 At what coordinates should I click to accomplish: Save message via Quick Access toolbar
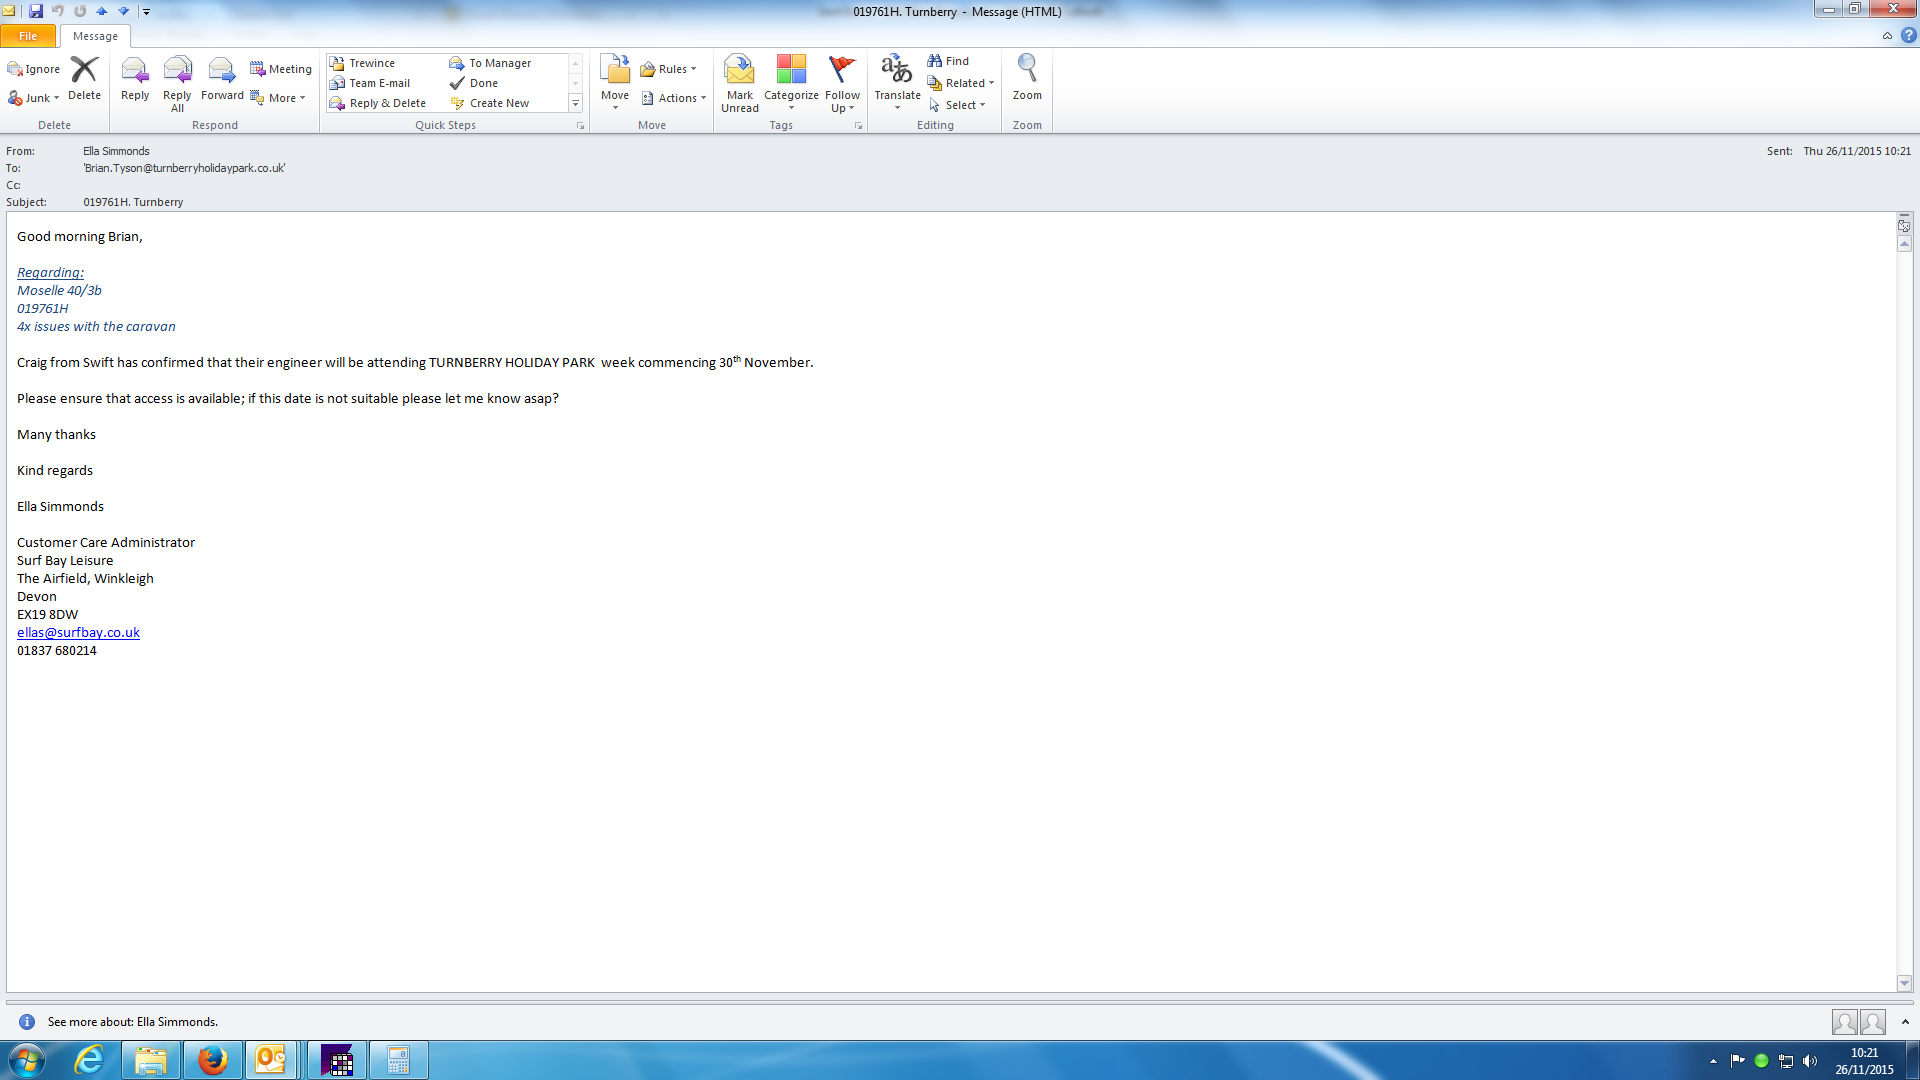pos(36,11)
